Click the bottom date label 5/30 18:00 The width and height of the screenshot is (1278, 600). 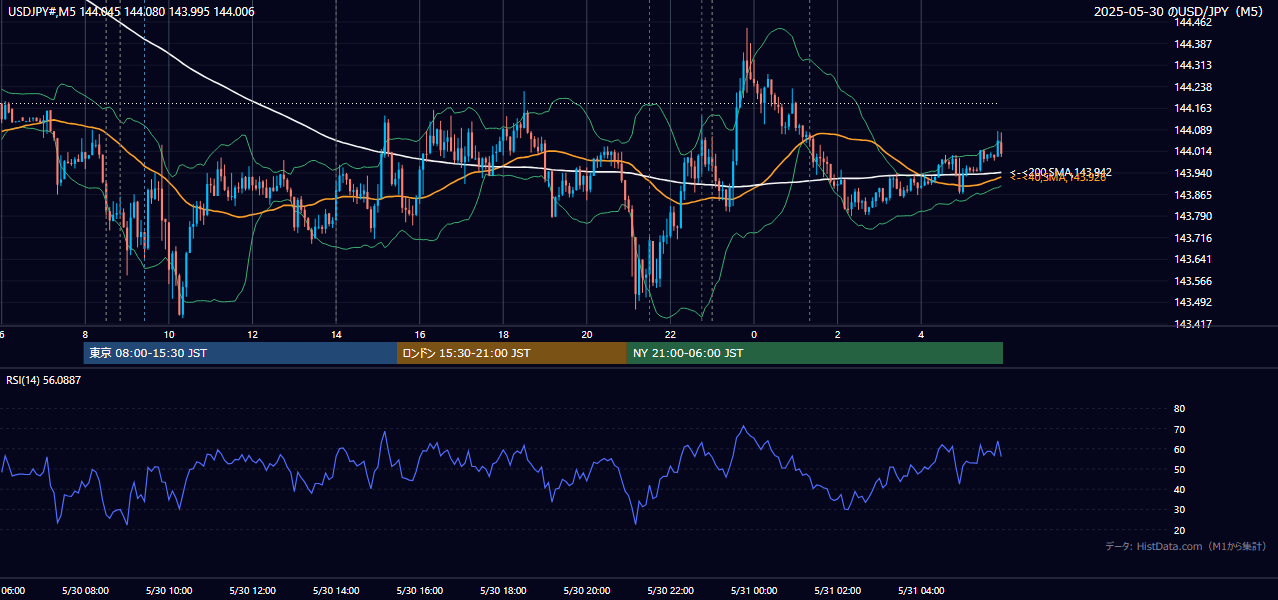coord(504,591)
